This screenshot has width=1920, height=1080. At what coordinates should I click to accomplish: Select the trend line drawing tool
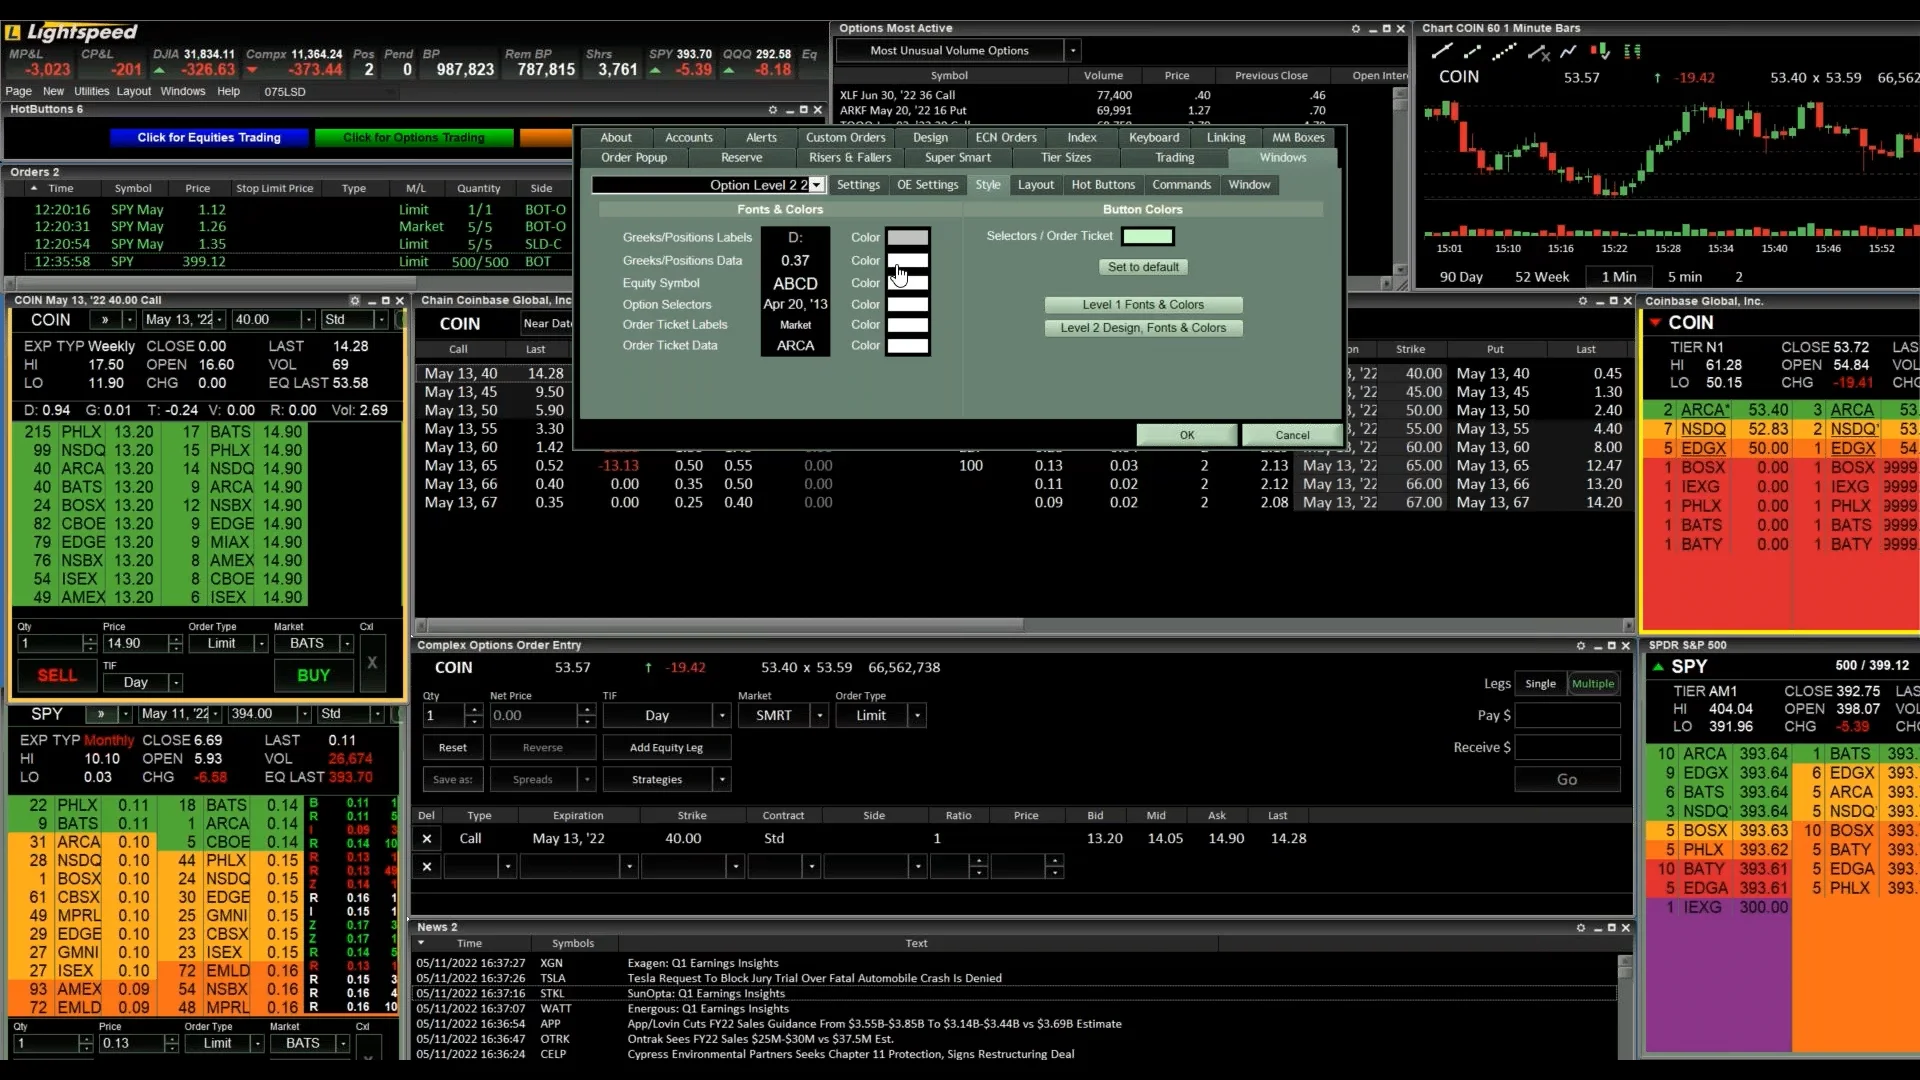pyautogui.click(x=1441, y=51)
